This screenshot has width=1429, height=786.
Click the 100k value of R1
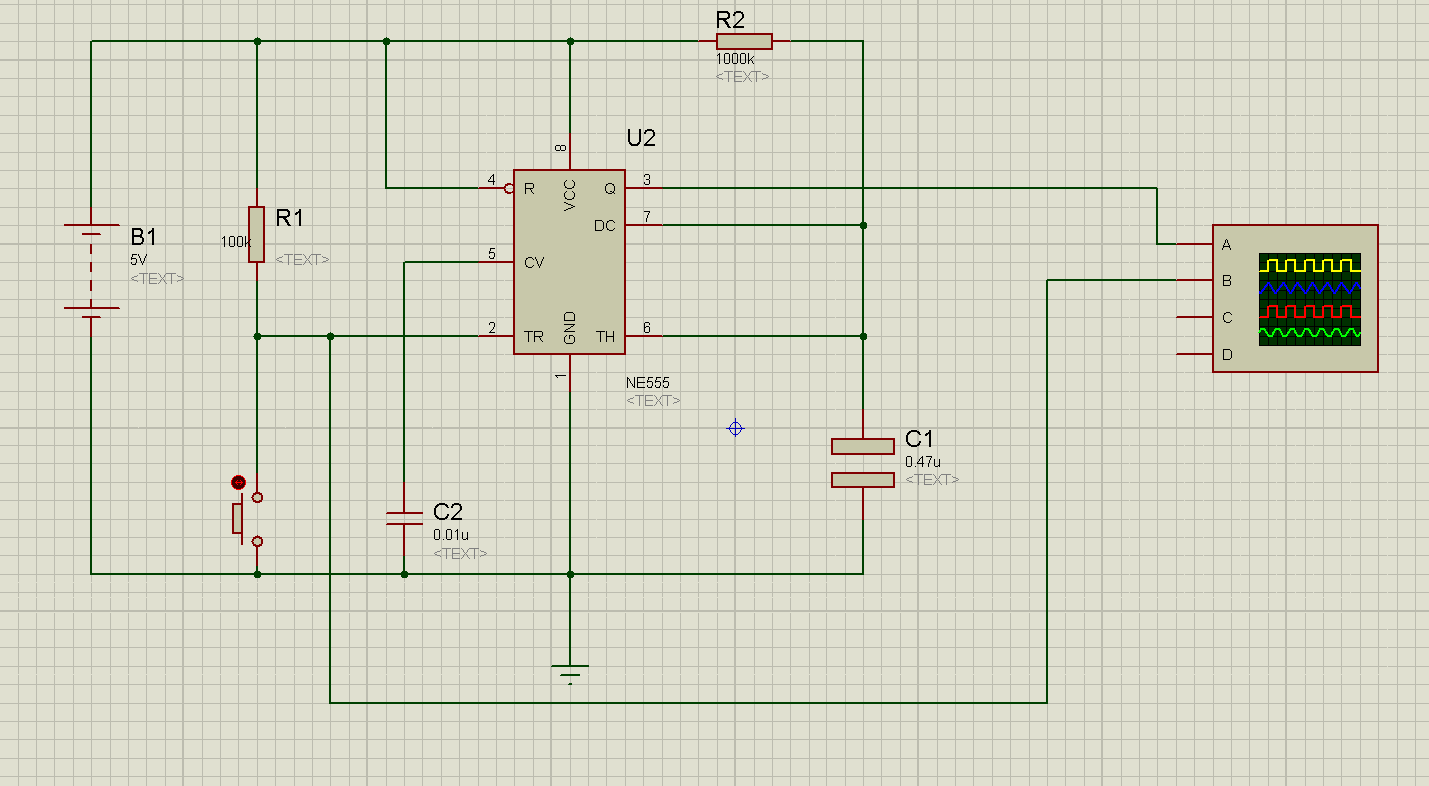[x=236, y=242]
